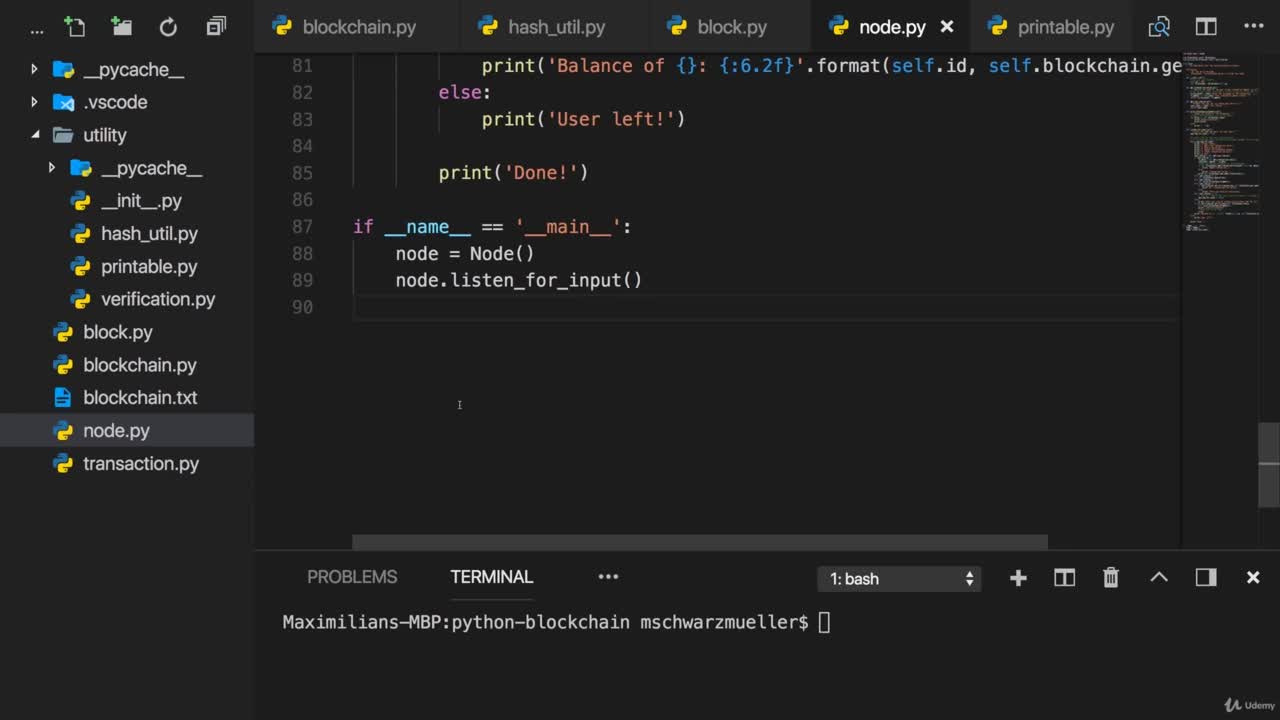1280x720 pixels.
Task: Kill the terminal with trash icon
Action: pyautogui.click(x=1111, y=578)
